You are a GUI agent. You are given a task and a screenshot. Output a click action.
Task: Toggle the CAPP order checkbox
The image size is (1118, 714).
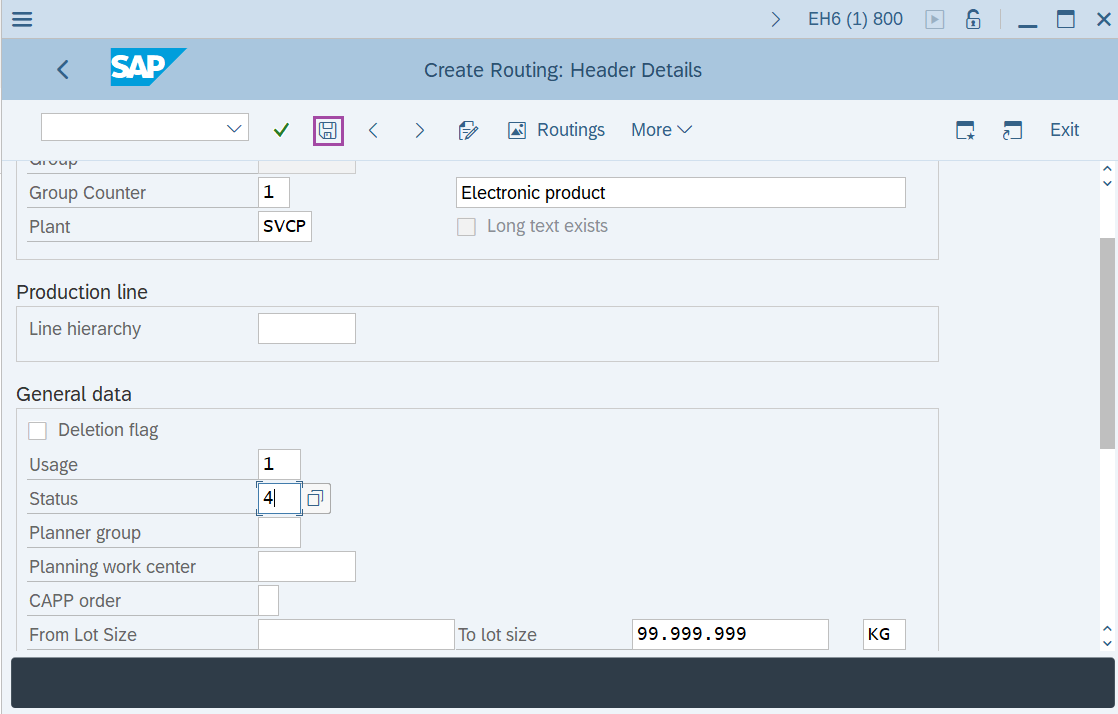pyautogui.click(x=268, y=600)
